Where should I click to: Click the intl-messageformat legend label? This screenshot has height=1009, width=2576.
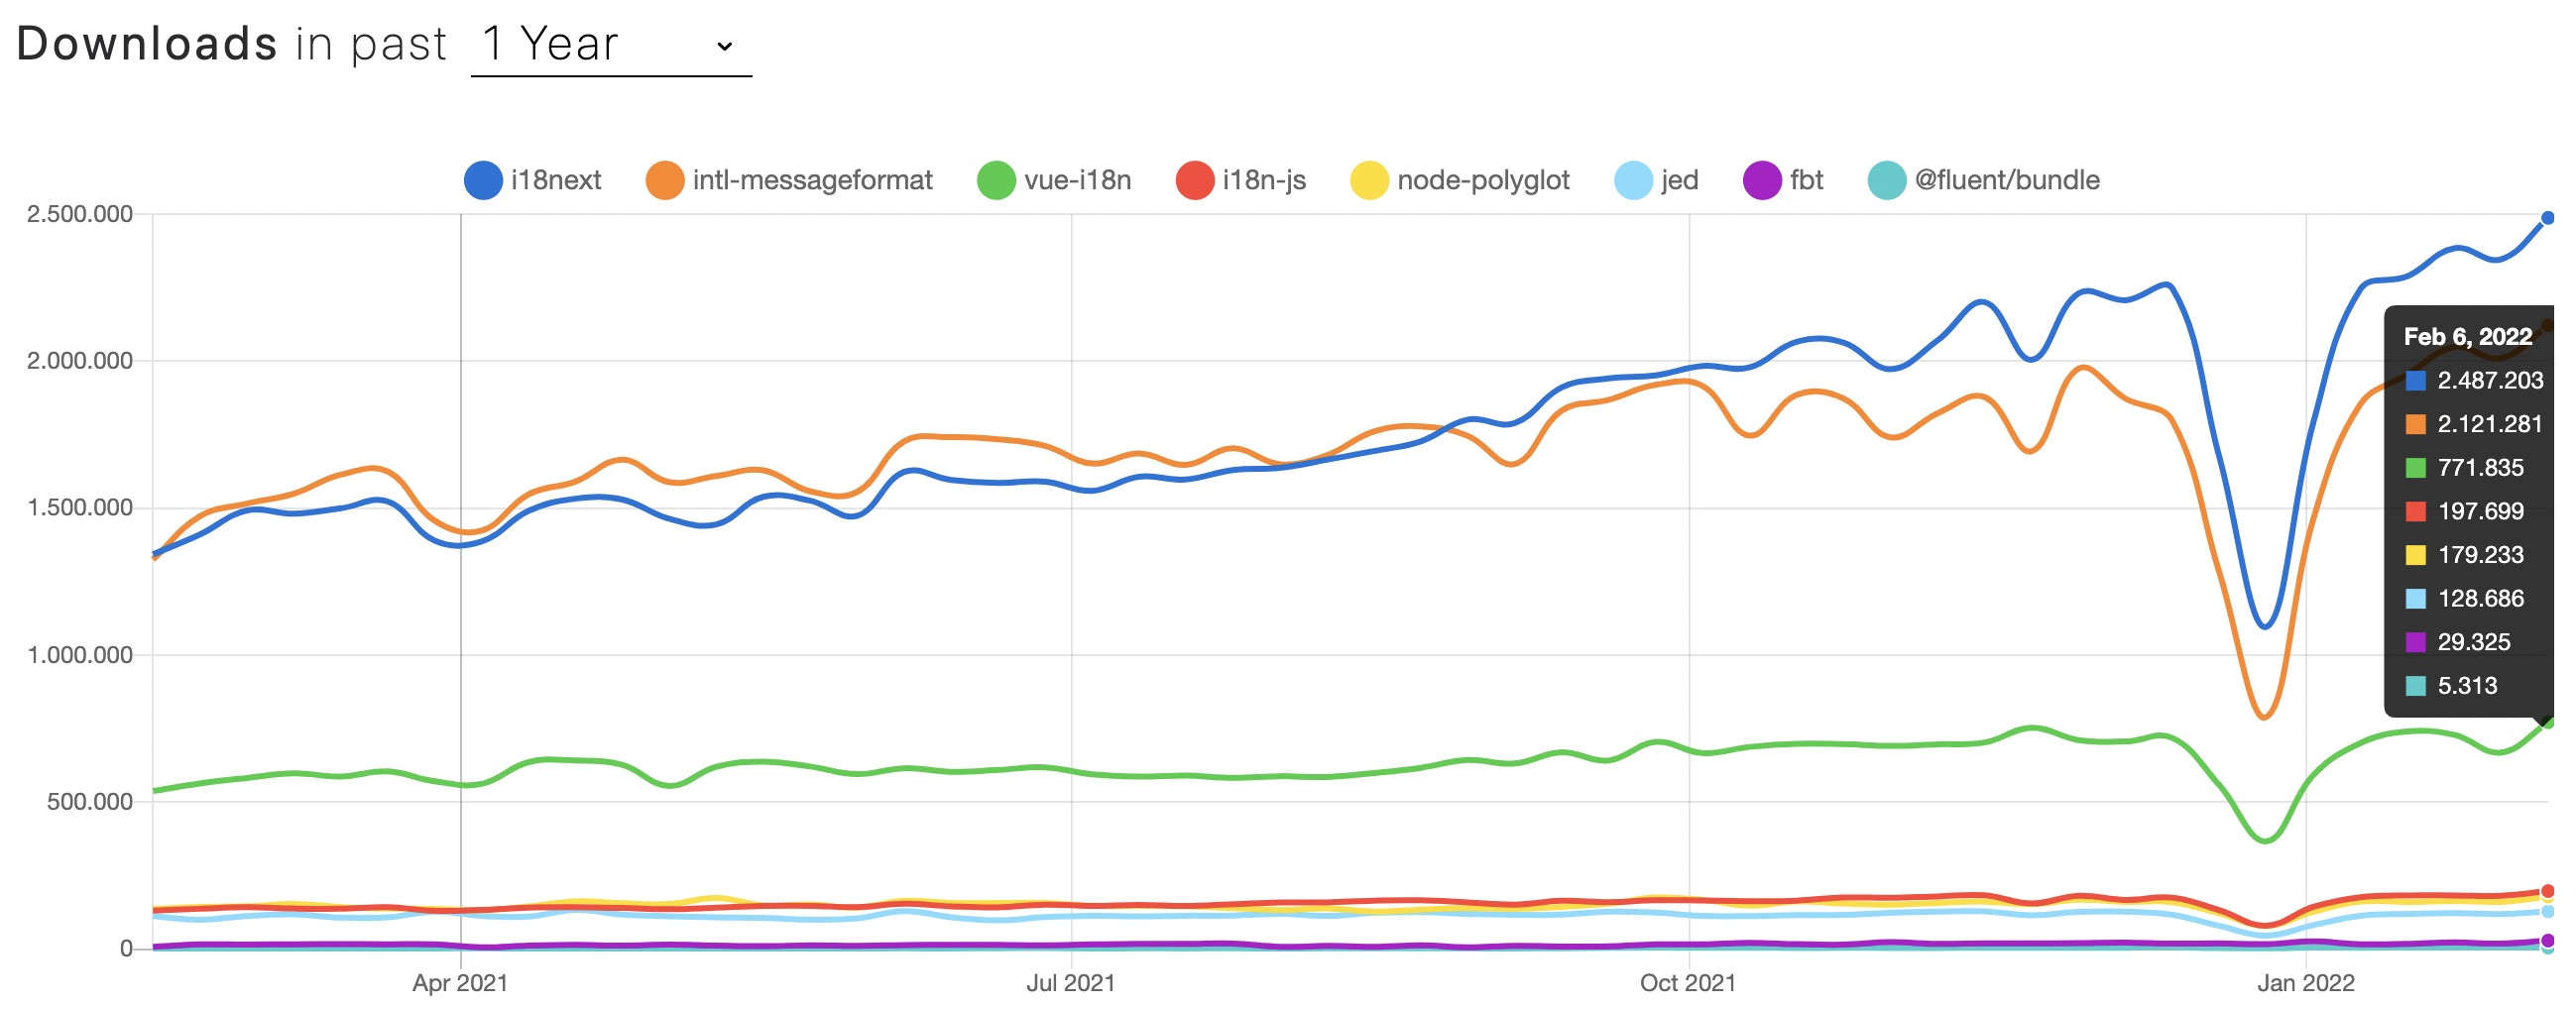(x=812, y=181)
